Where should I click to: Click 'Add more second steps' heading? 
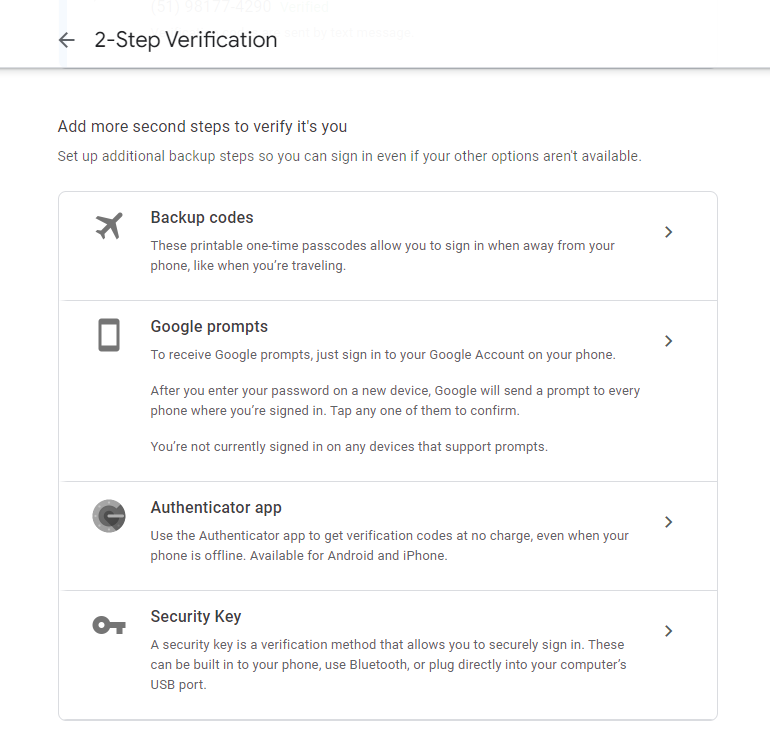(202, 127)
